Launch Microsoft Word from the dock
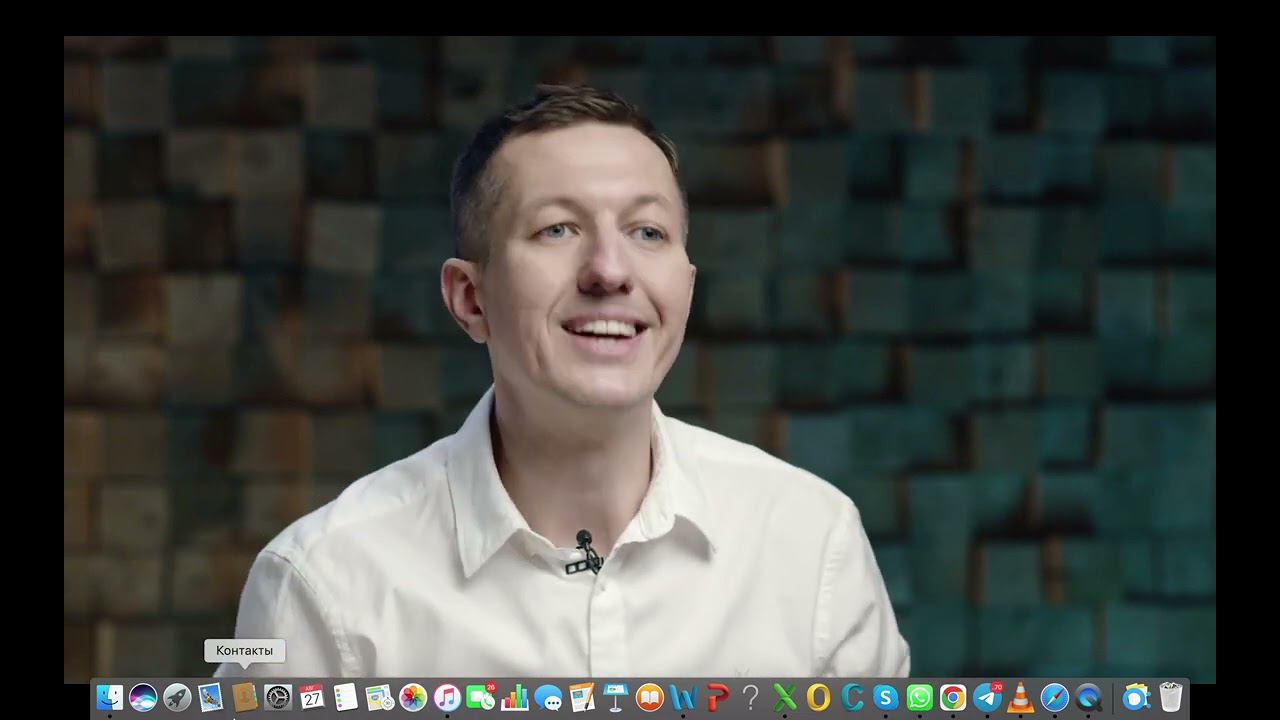 click(x=684, y=697)
